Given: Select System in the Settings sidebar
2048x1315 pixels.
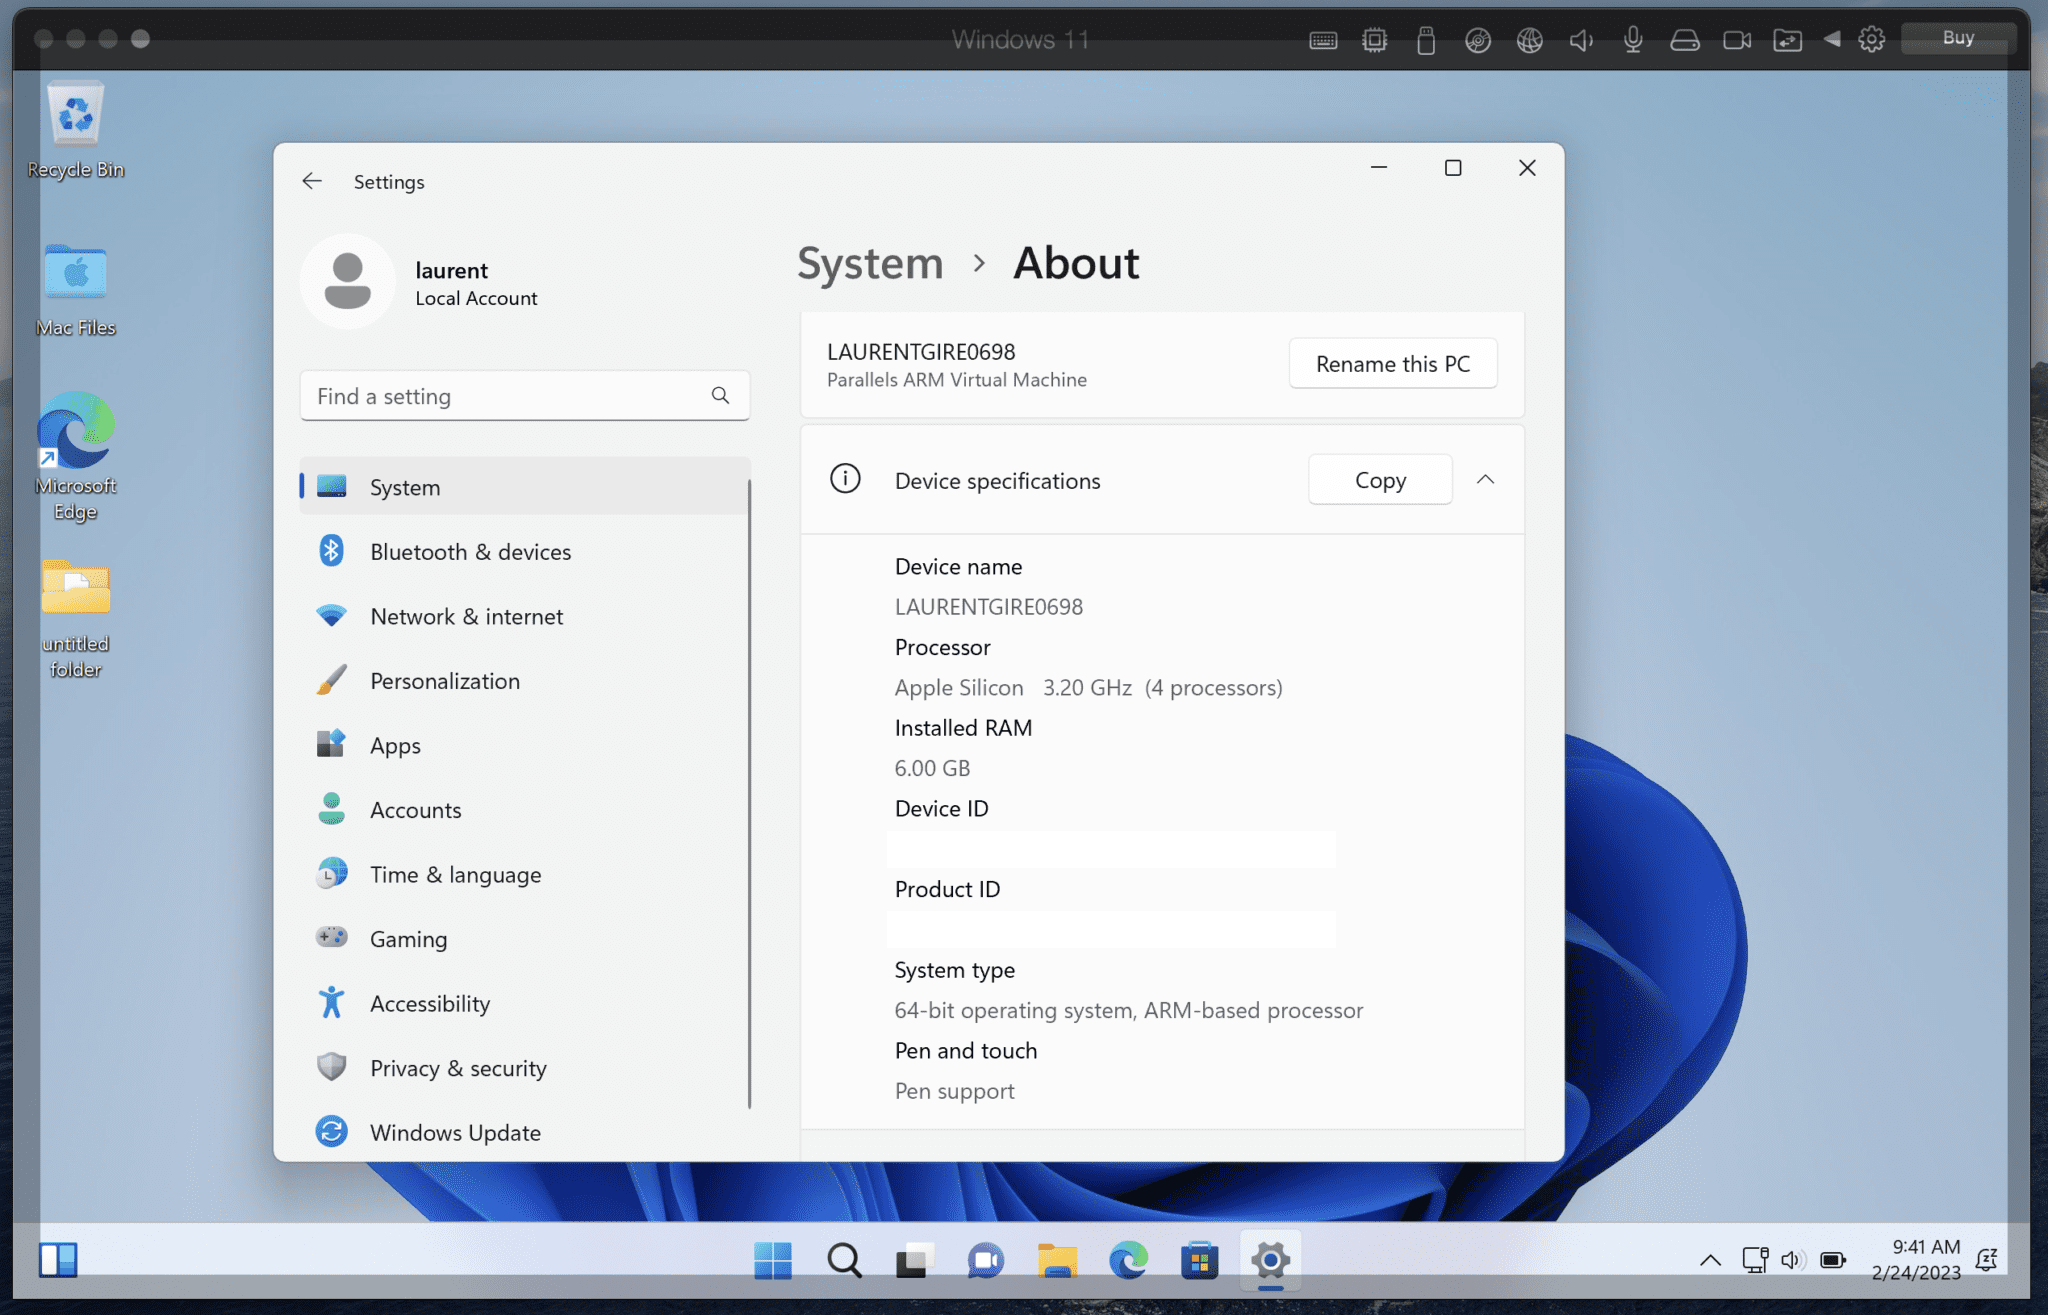Looking at the screenshot, I should [404, 487].
